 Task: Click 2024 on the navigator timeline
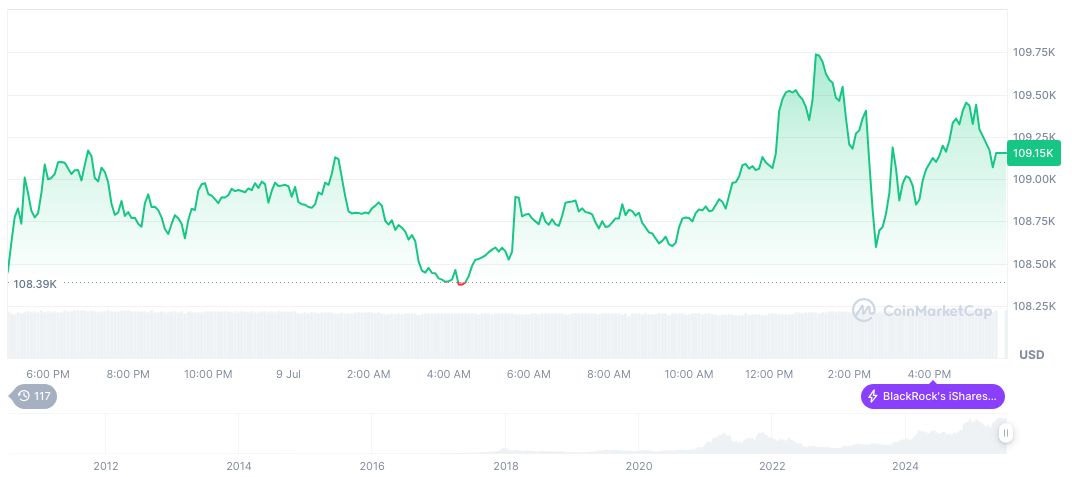point(905,466)
